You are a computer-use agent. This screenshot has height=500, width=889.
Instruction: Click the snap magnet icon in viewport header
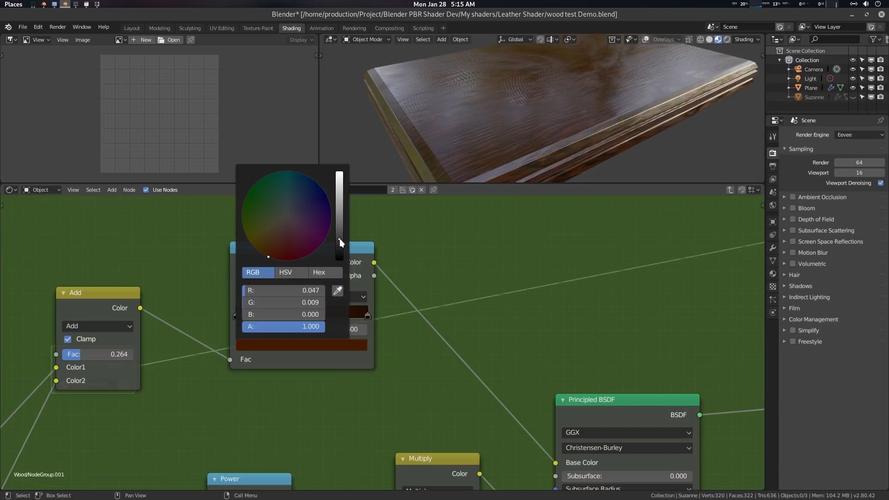coord(540,40)
